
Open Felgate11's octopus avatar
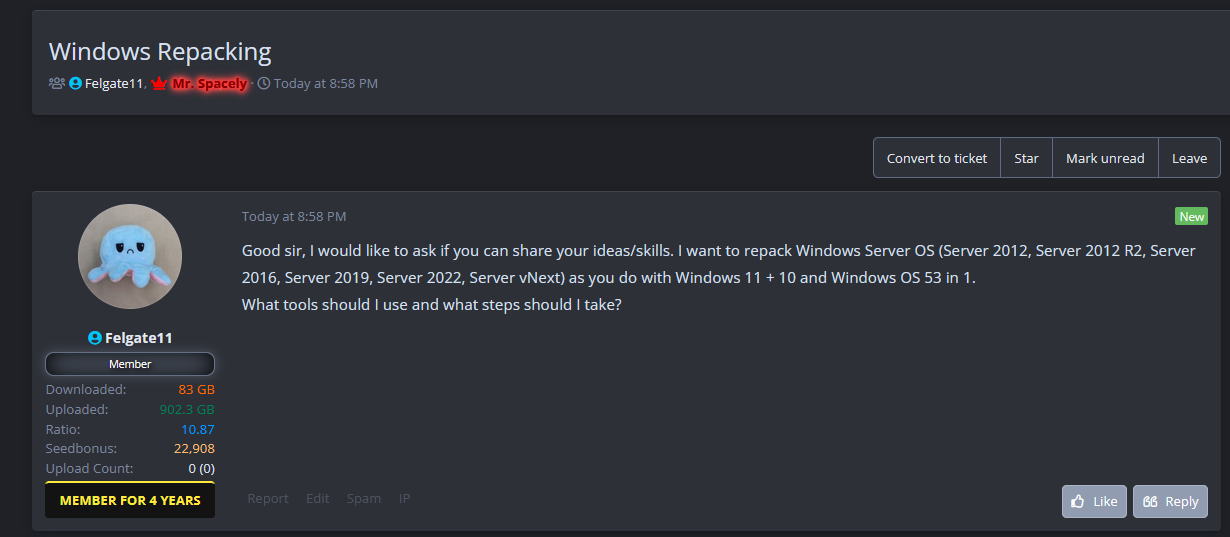click(x=130, y=256)
